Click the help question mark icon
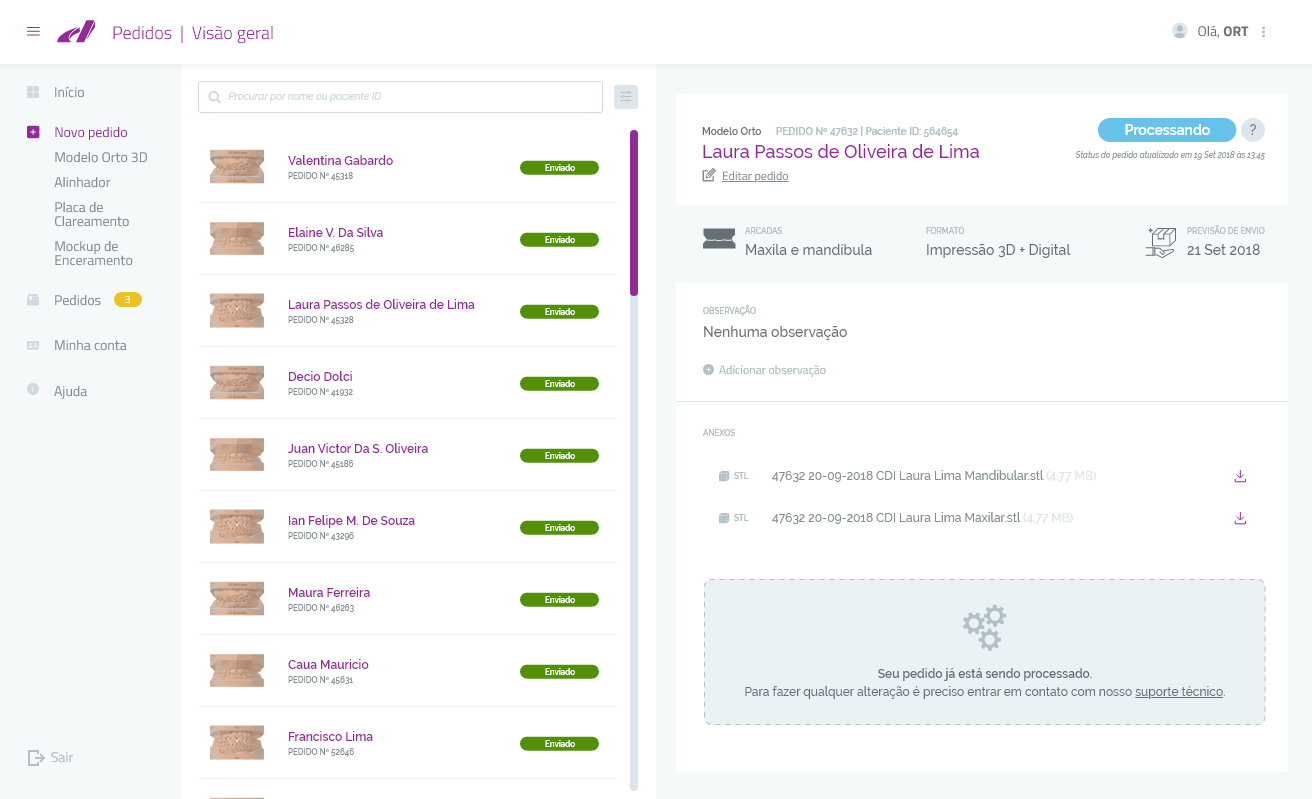This screenshot has width=1312, height=799. [1253, 130]
